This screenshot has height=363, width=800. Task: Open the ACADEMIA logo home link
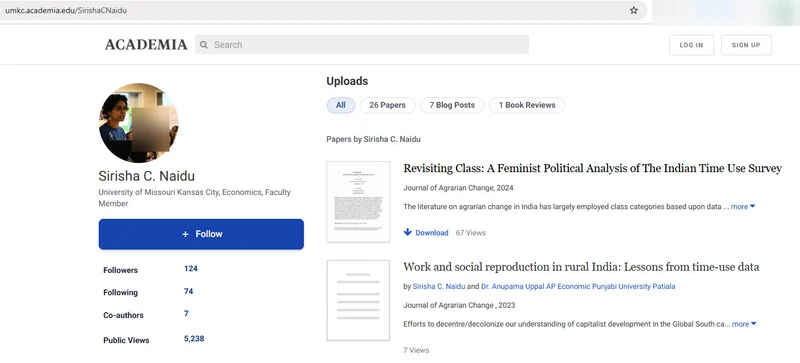146,45
